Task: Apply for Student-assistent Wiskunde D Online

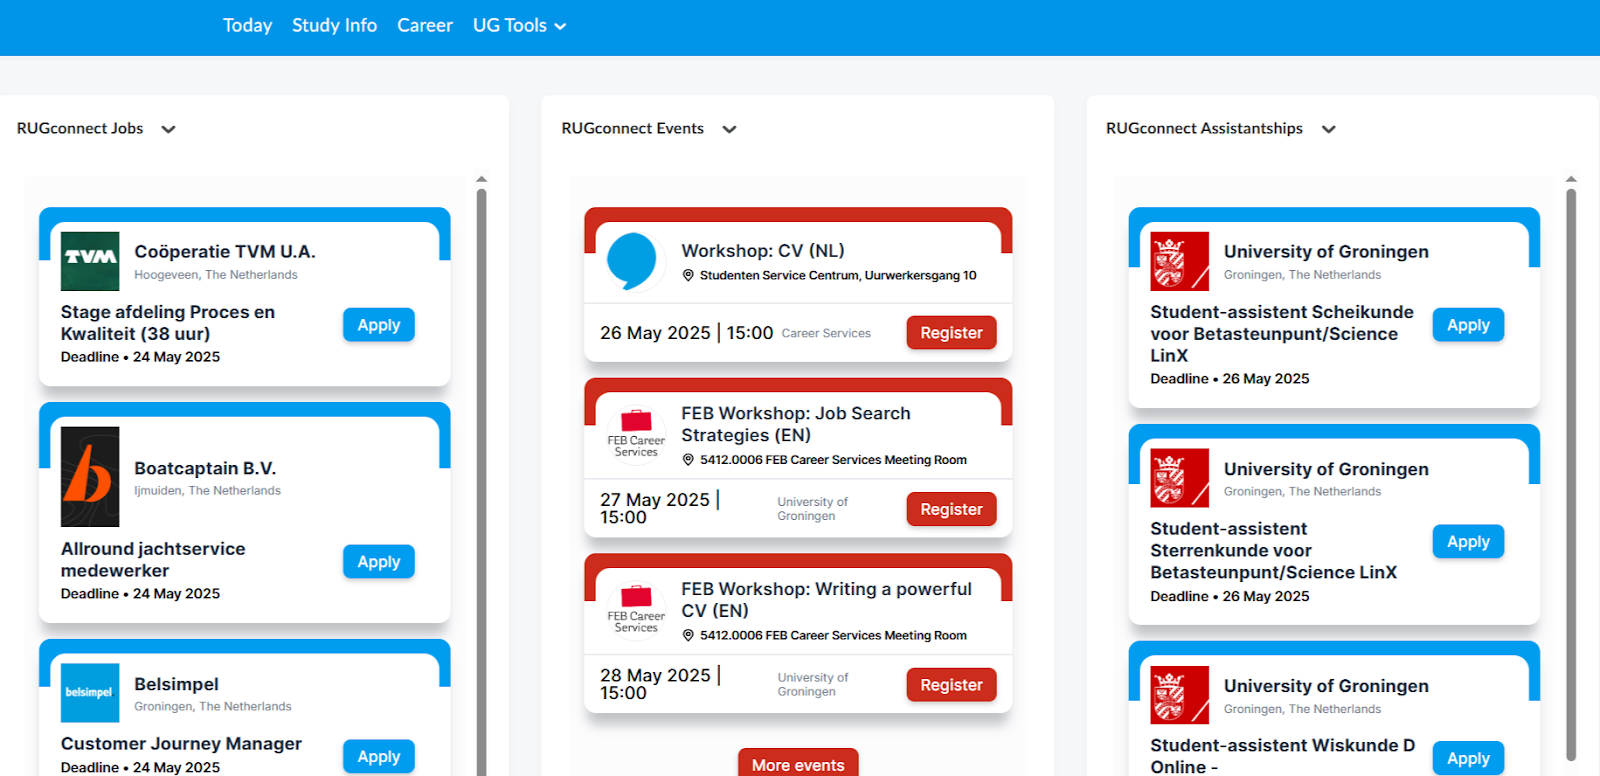Action: (1468, 759)
